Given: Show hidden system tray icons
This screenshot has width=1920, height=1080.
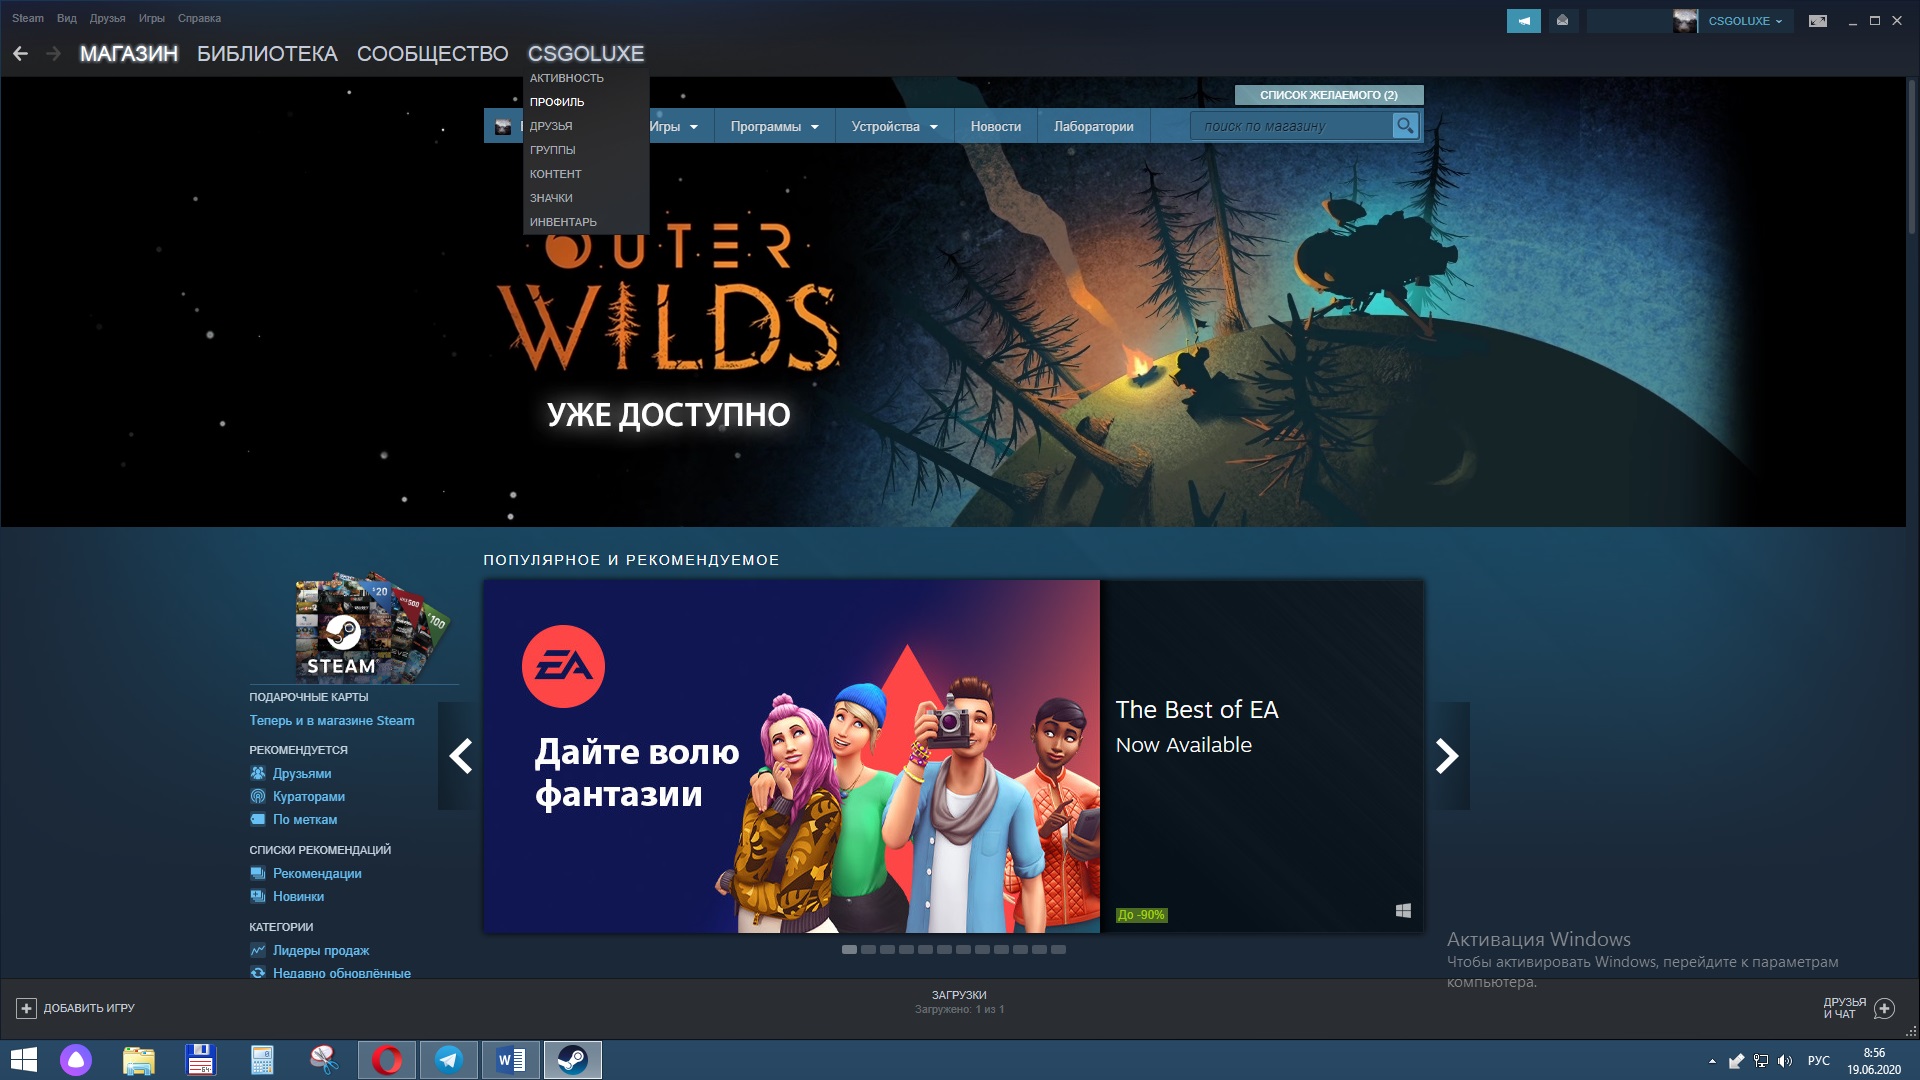Looking at the screenshot, I should [1712, 1061].
